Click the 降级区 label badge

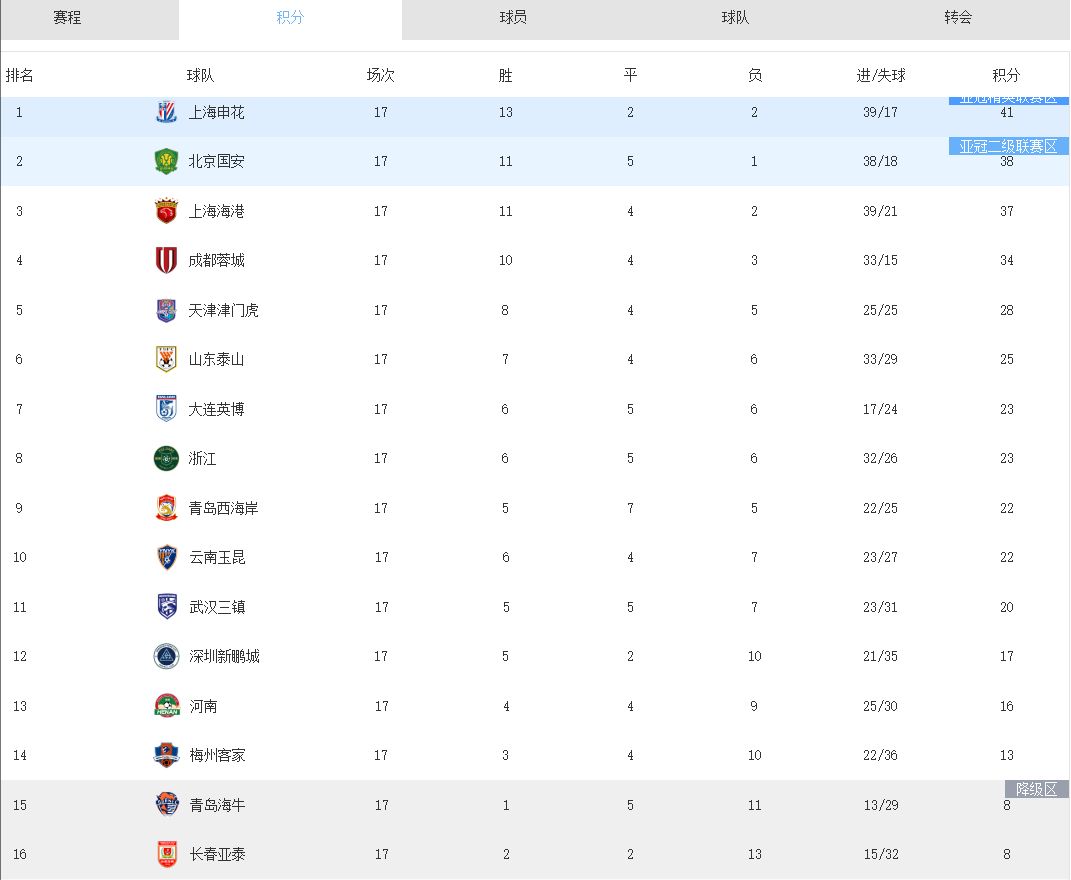(x=1036, y=789)
